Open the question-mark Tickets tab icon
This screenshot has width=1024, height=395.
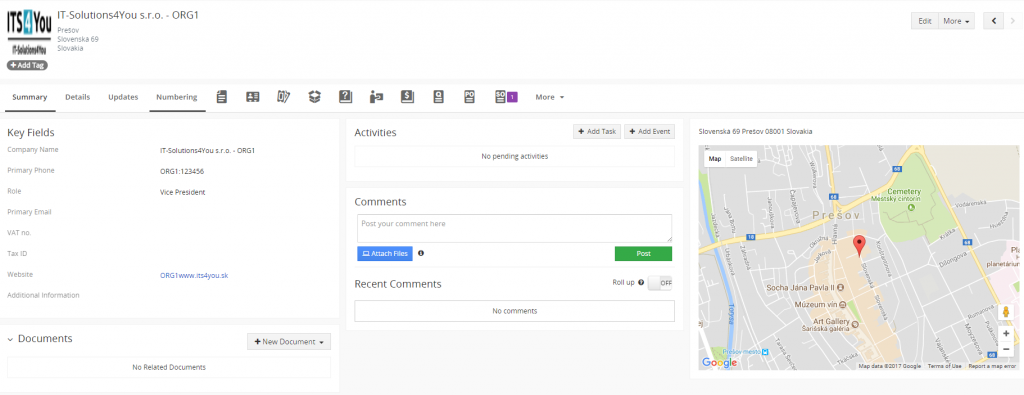[345, 97]
